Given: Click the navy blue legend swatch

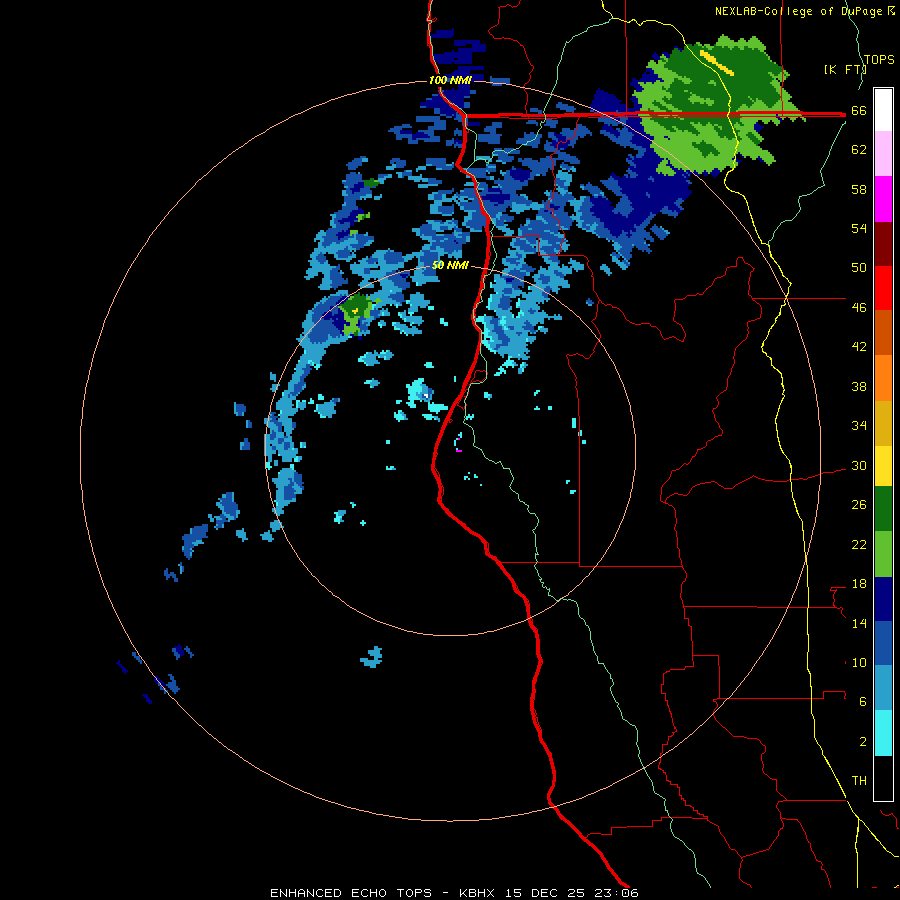Looking at the screenshot, I should click(x=883, y=599).
